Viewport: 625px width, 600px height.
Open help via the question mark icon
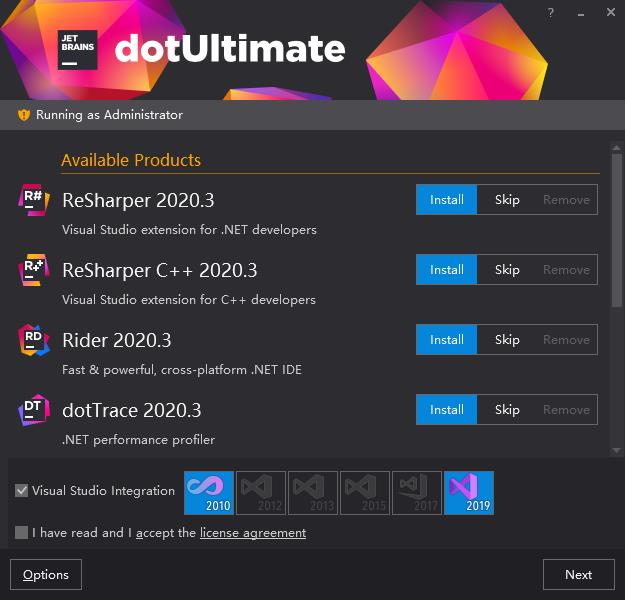point(550,13)
